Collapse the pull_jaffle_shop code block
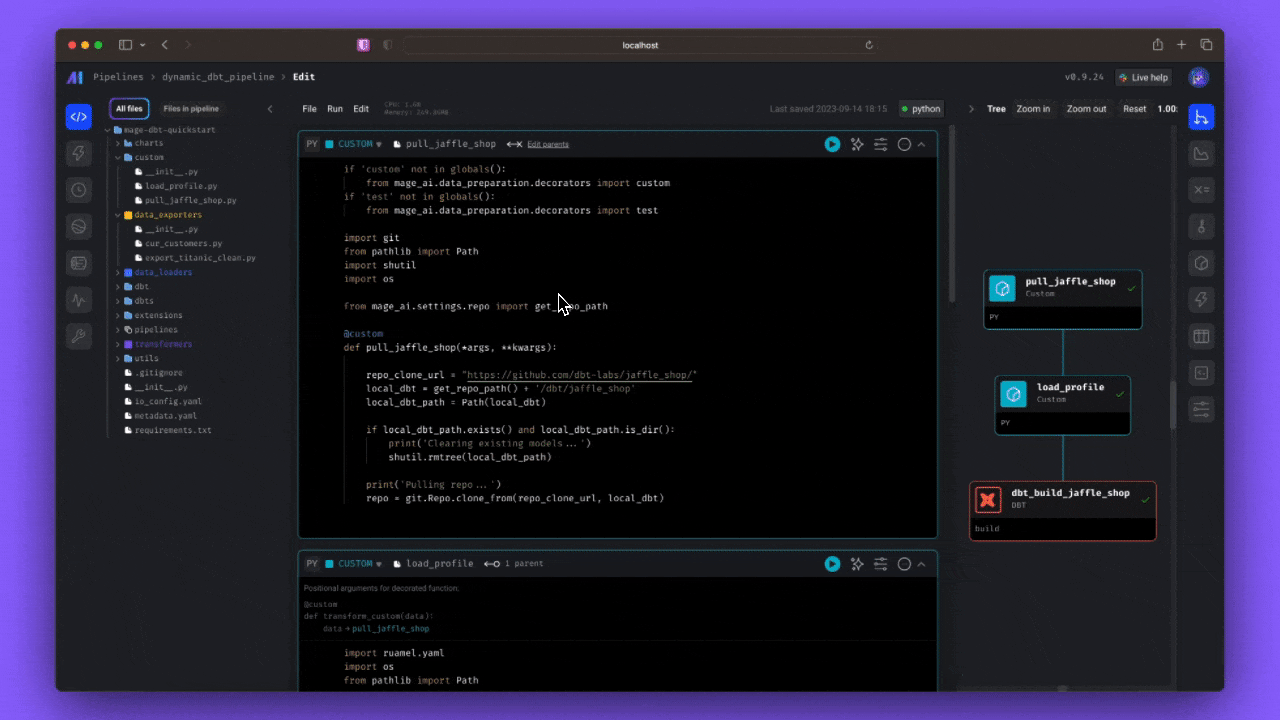Viewport: 1280px width, 720px height. tap(921, 144)
